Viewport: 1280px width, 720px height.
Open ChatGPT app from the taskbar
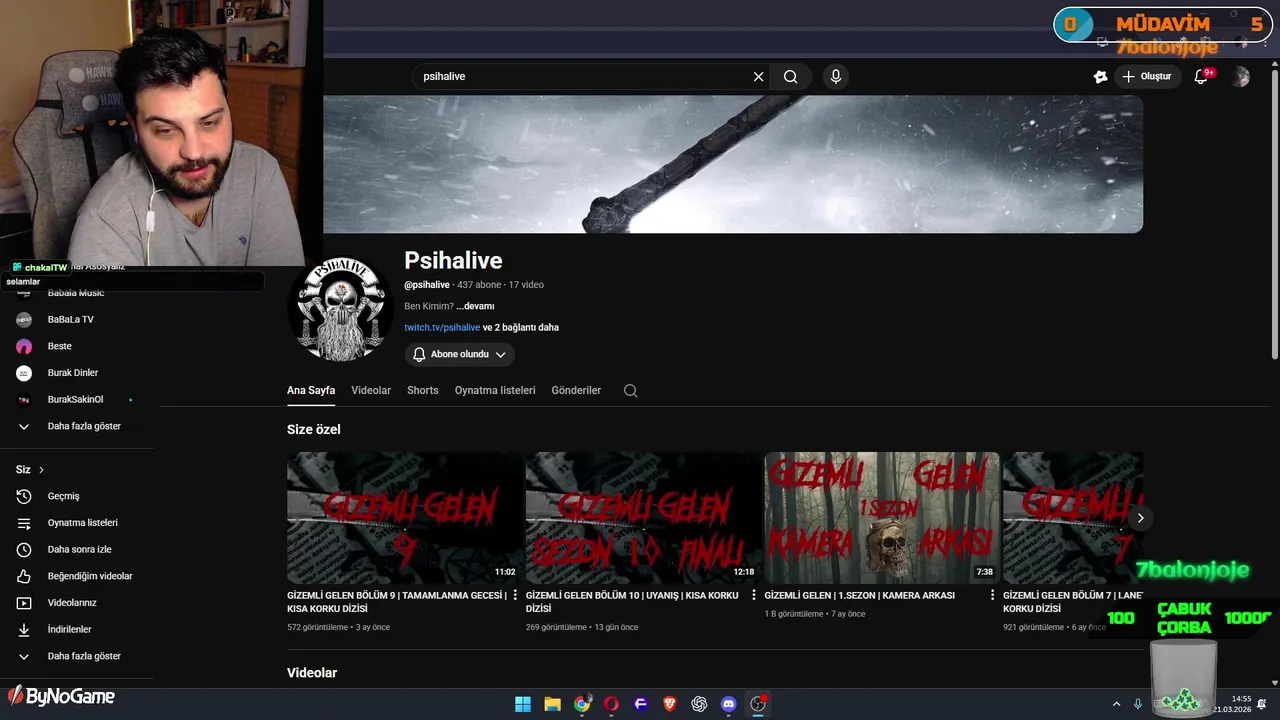(699, 704)
